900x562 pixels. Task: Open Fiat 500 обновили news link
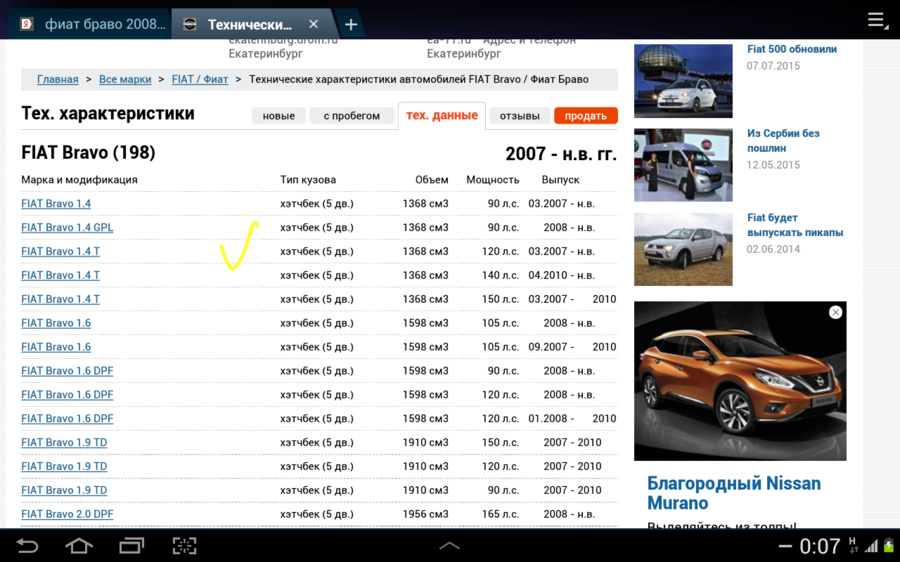point(792,49)
